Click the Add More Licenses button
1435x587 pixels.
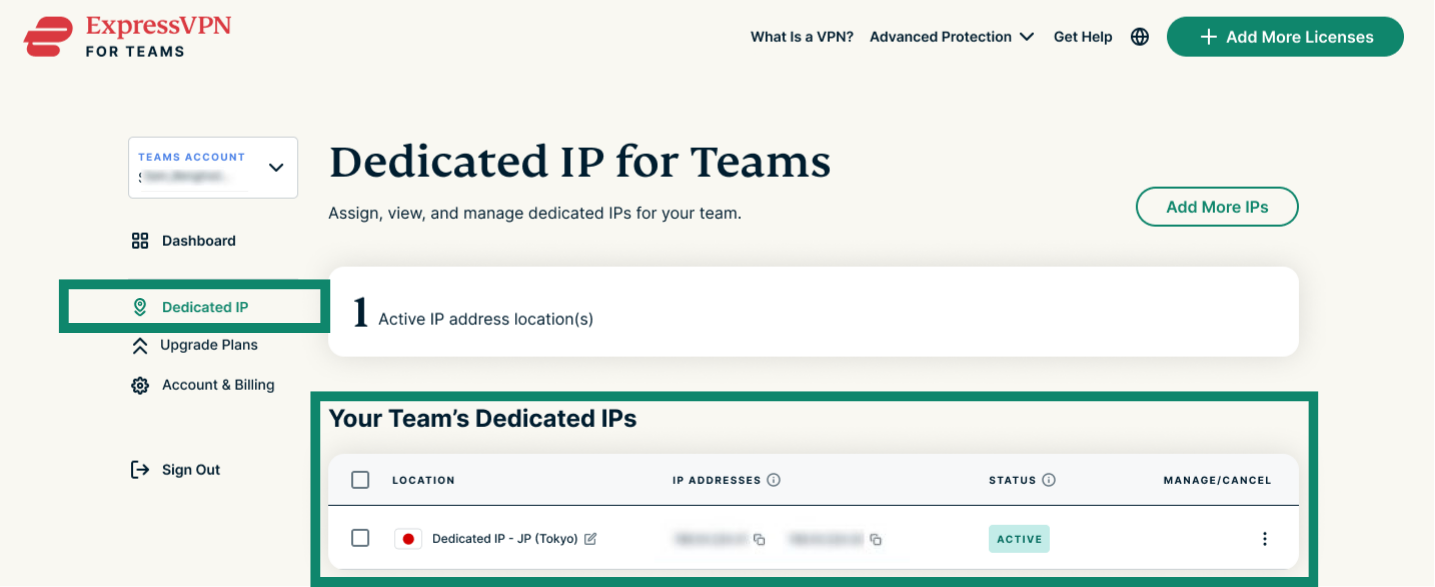tap(1285, 37)
